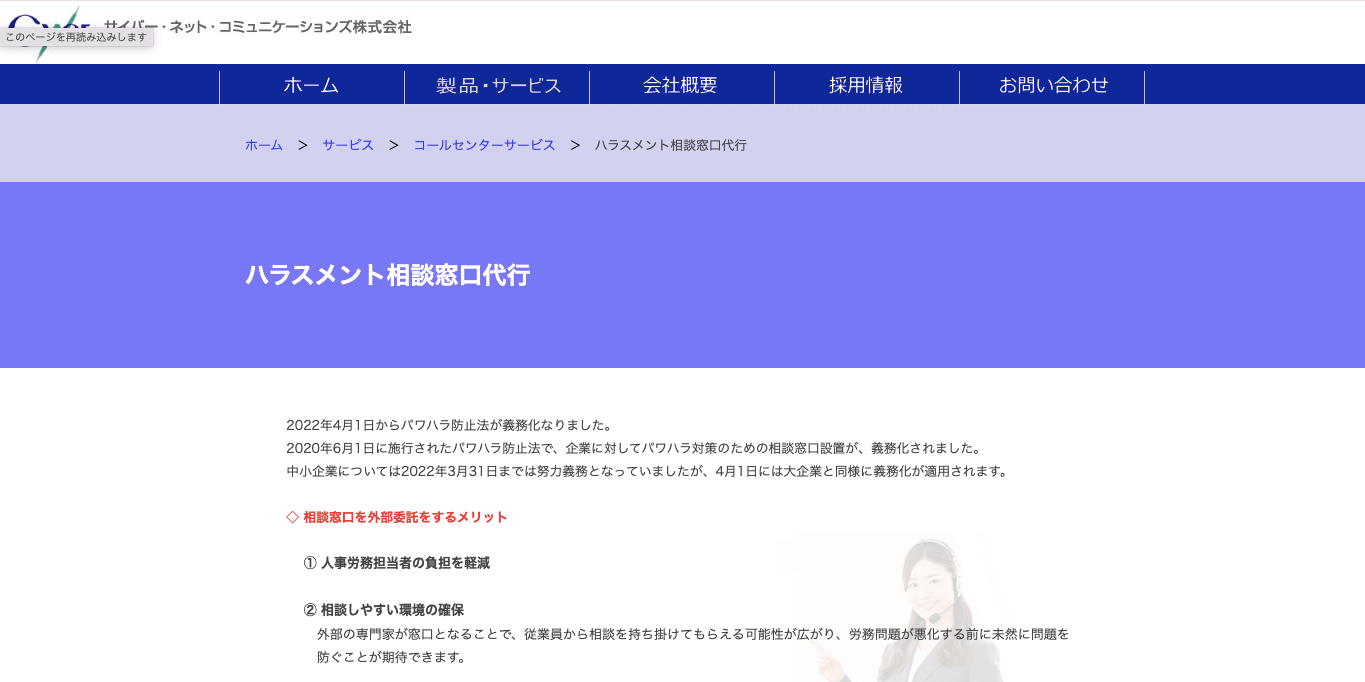Image resolution: width=1365 pixels, height=682 pixels.
Task: Open the コールセンターサービス breadcrumb link
Action: tap(484, 145)
